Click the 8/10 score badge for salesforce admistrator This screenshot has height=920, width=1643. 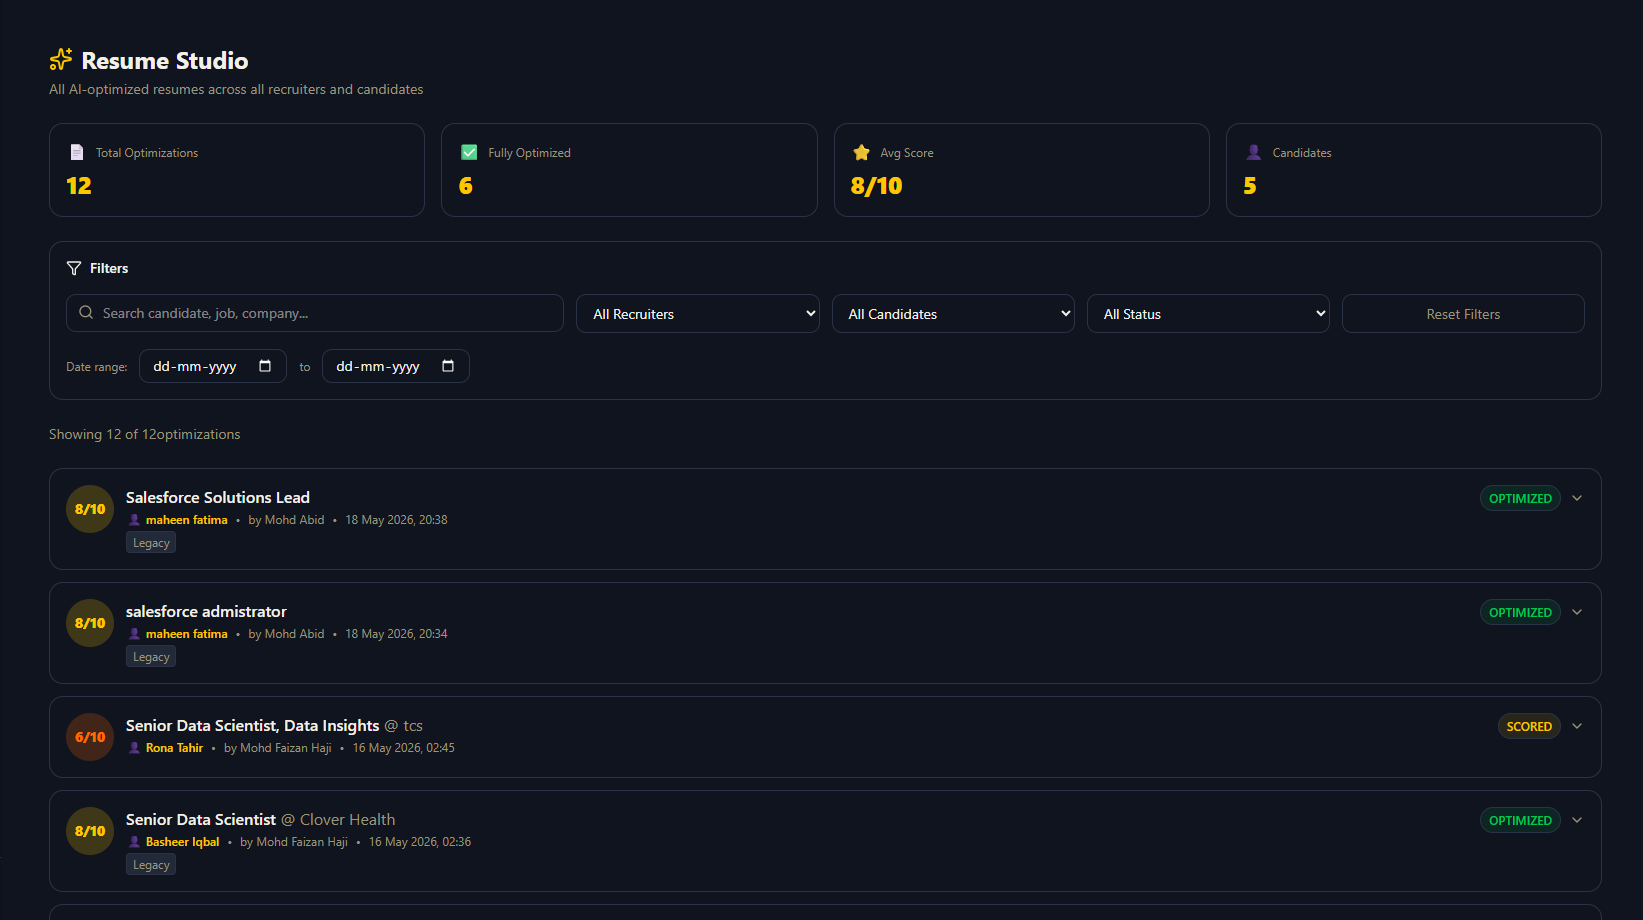point(90,623)
